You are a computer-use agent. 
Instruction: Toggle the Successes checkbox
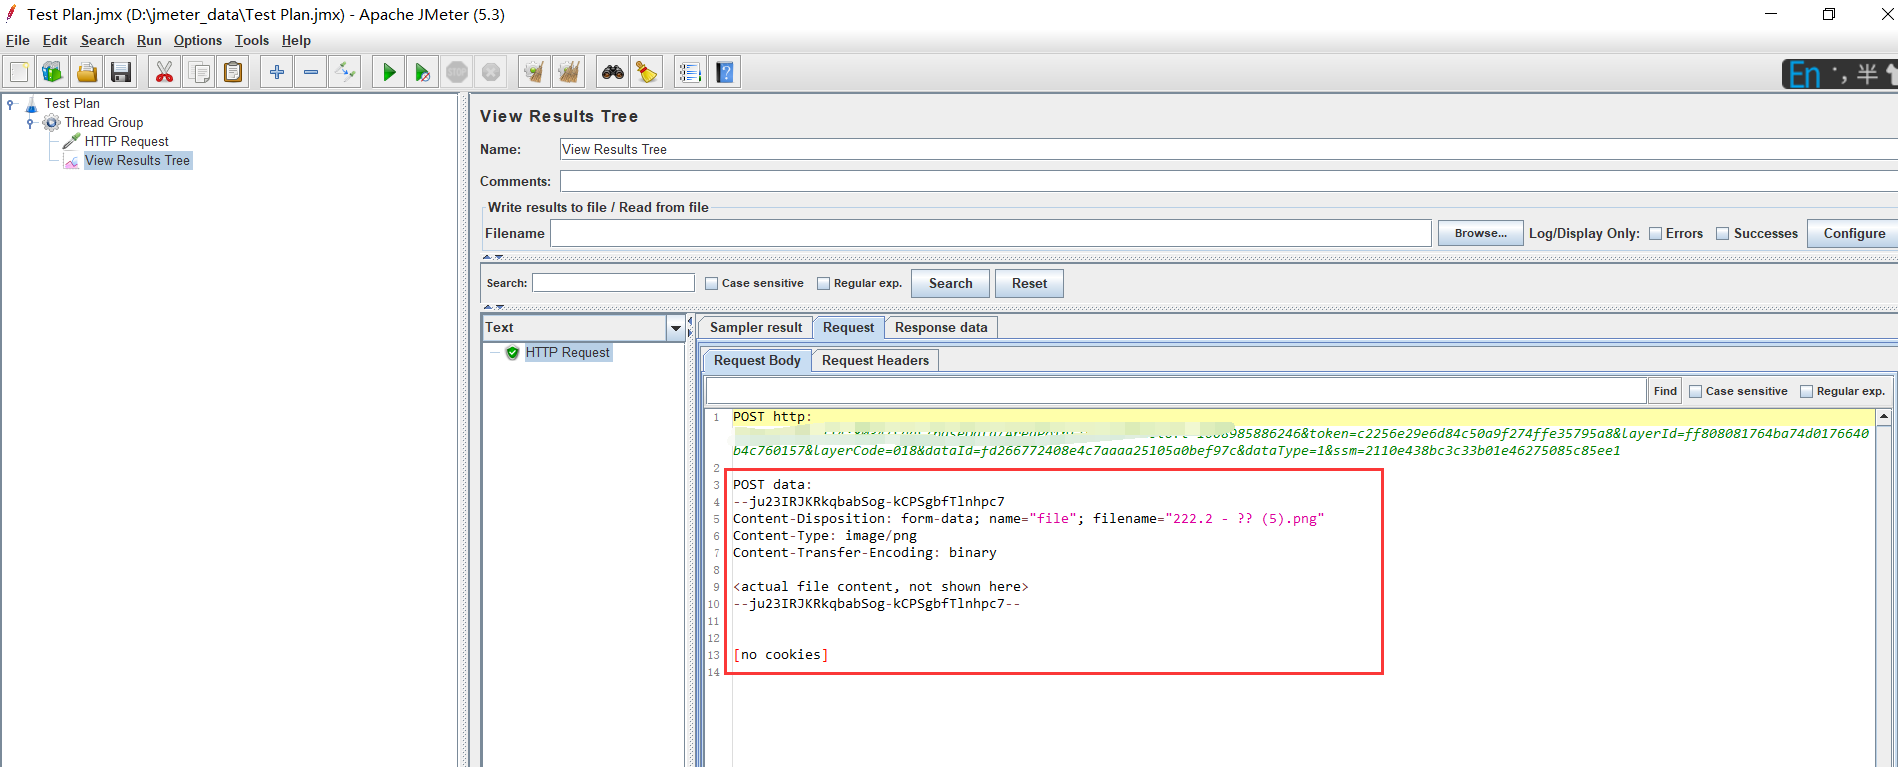click(x=1722, y=234)
